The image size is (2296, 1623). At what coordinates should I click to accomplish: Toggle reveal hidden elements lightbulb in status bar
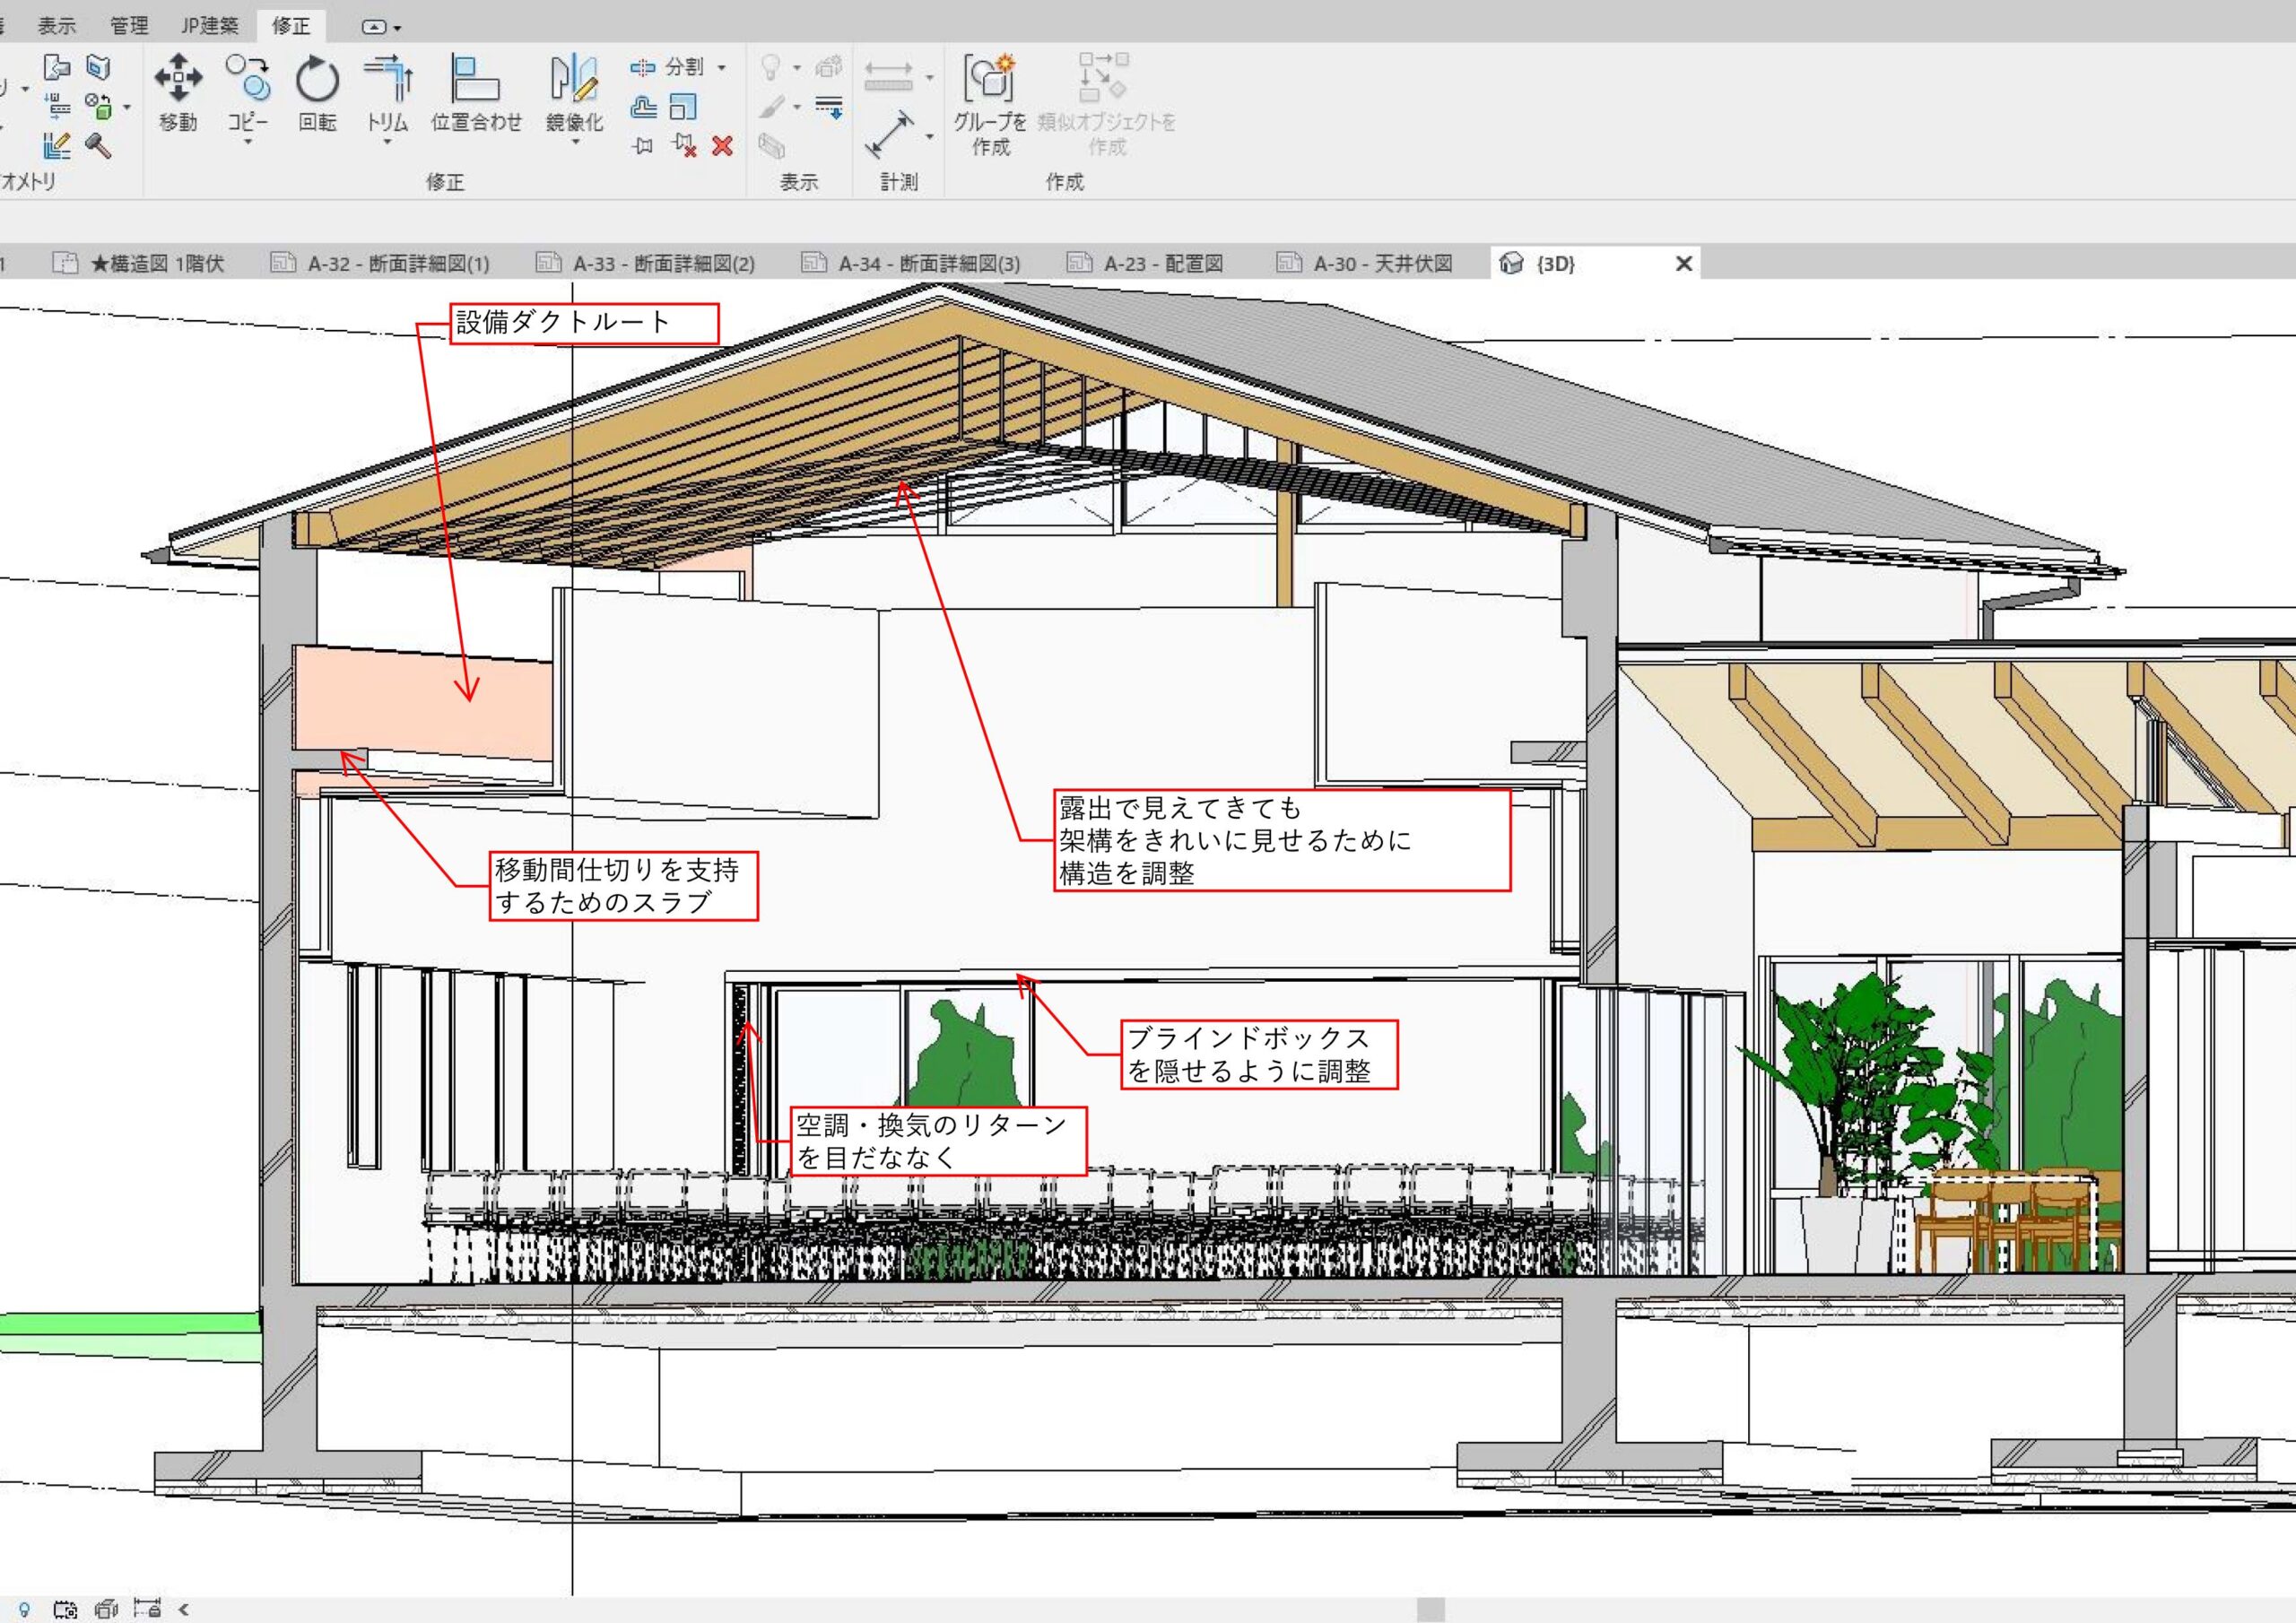pos(25,1609)
